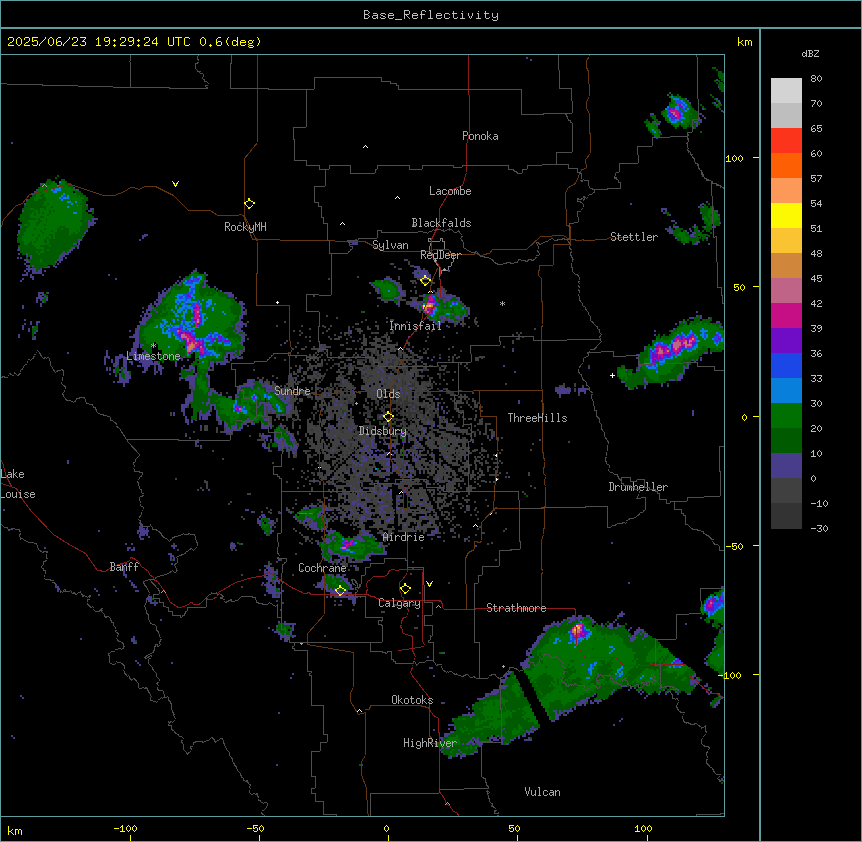Click the RedDeer label
Viewport: 862px width, 842px height.
coord(440,255)
